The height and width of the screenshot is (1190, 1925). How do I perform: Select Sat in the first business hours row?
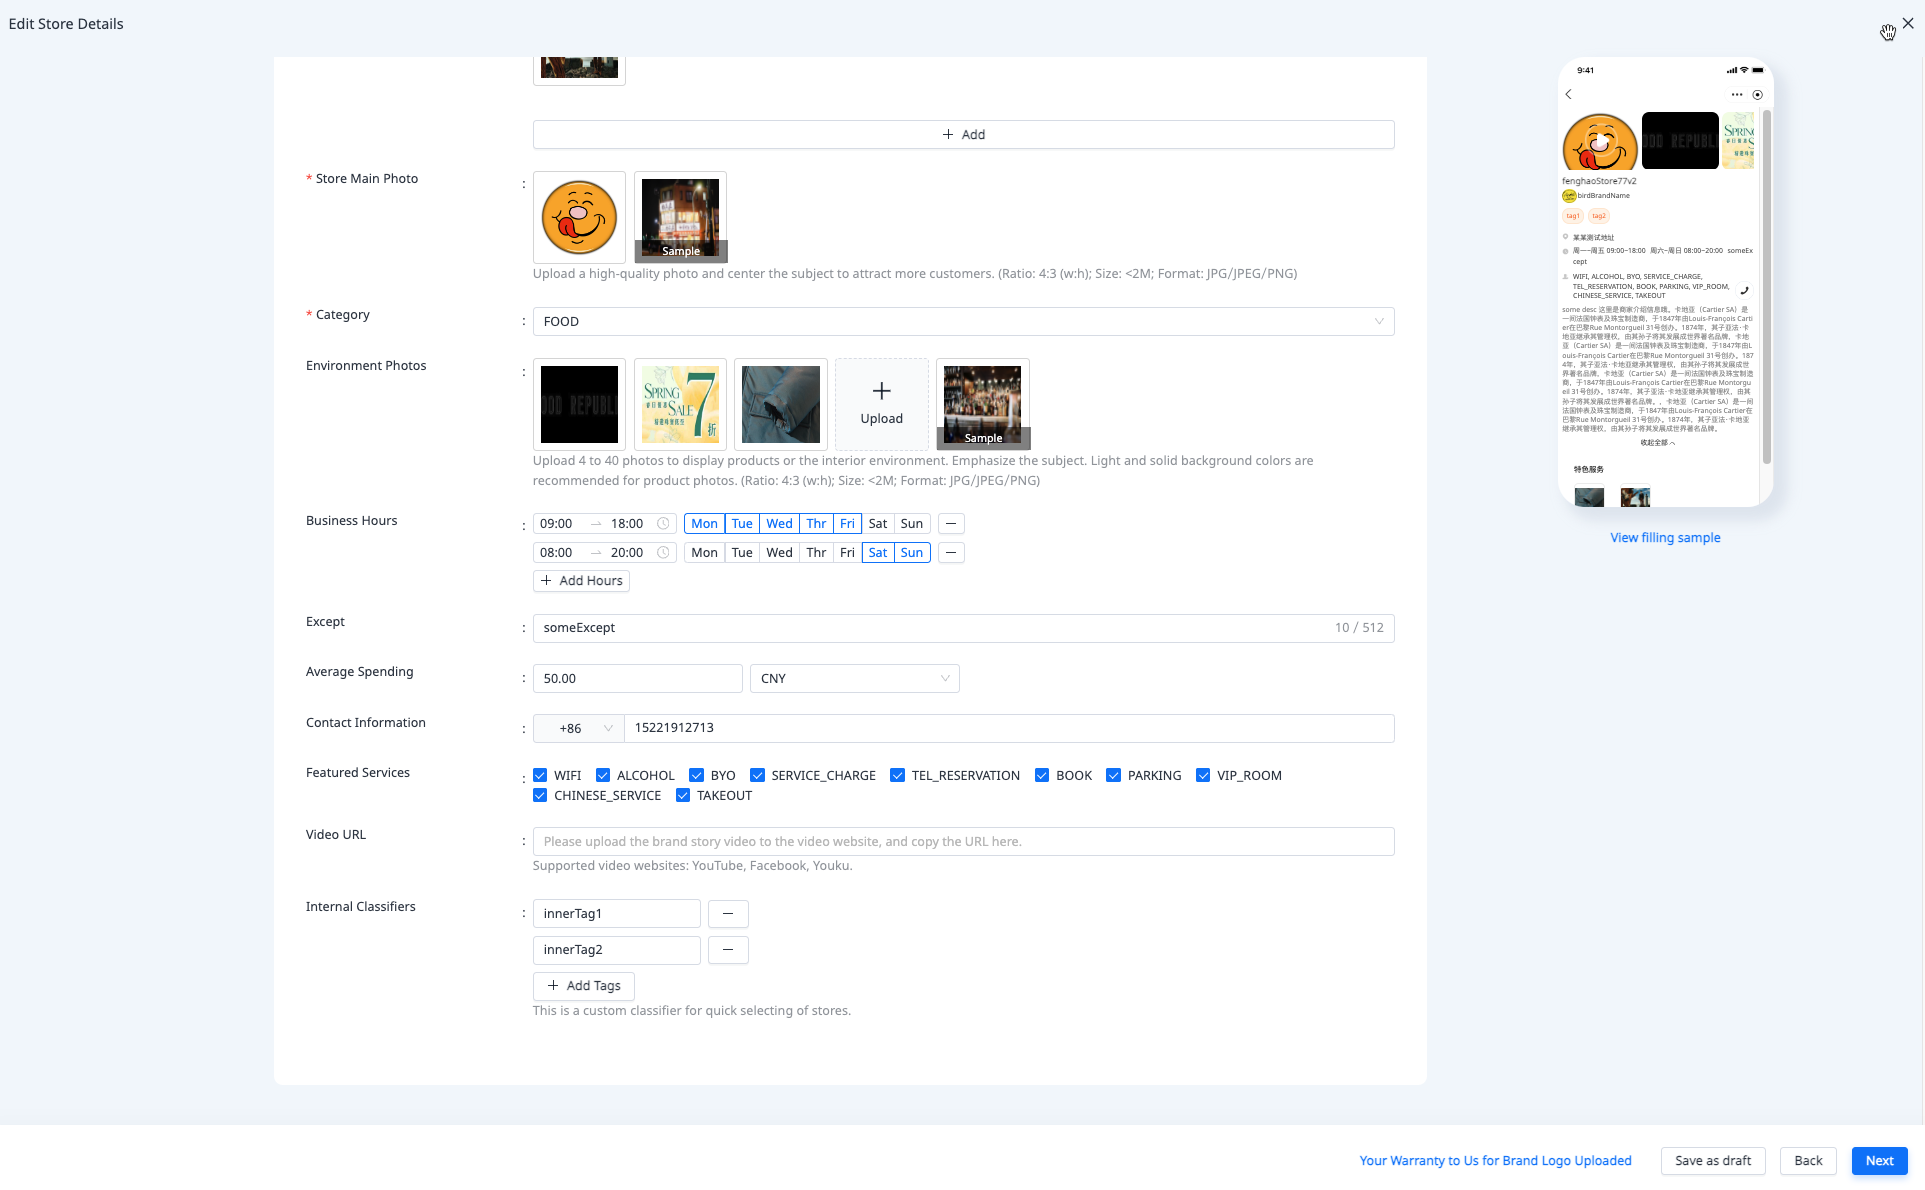pos(878,524)
